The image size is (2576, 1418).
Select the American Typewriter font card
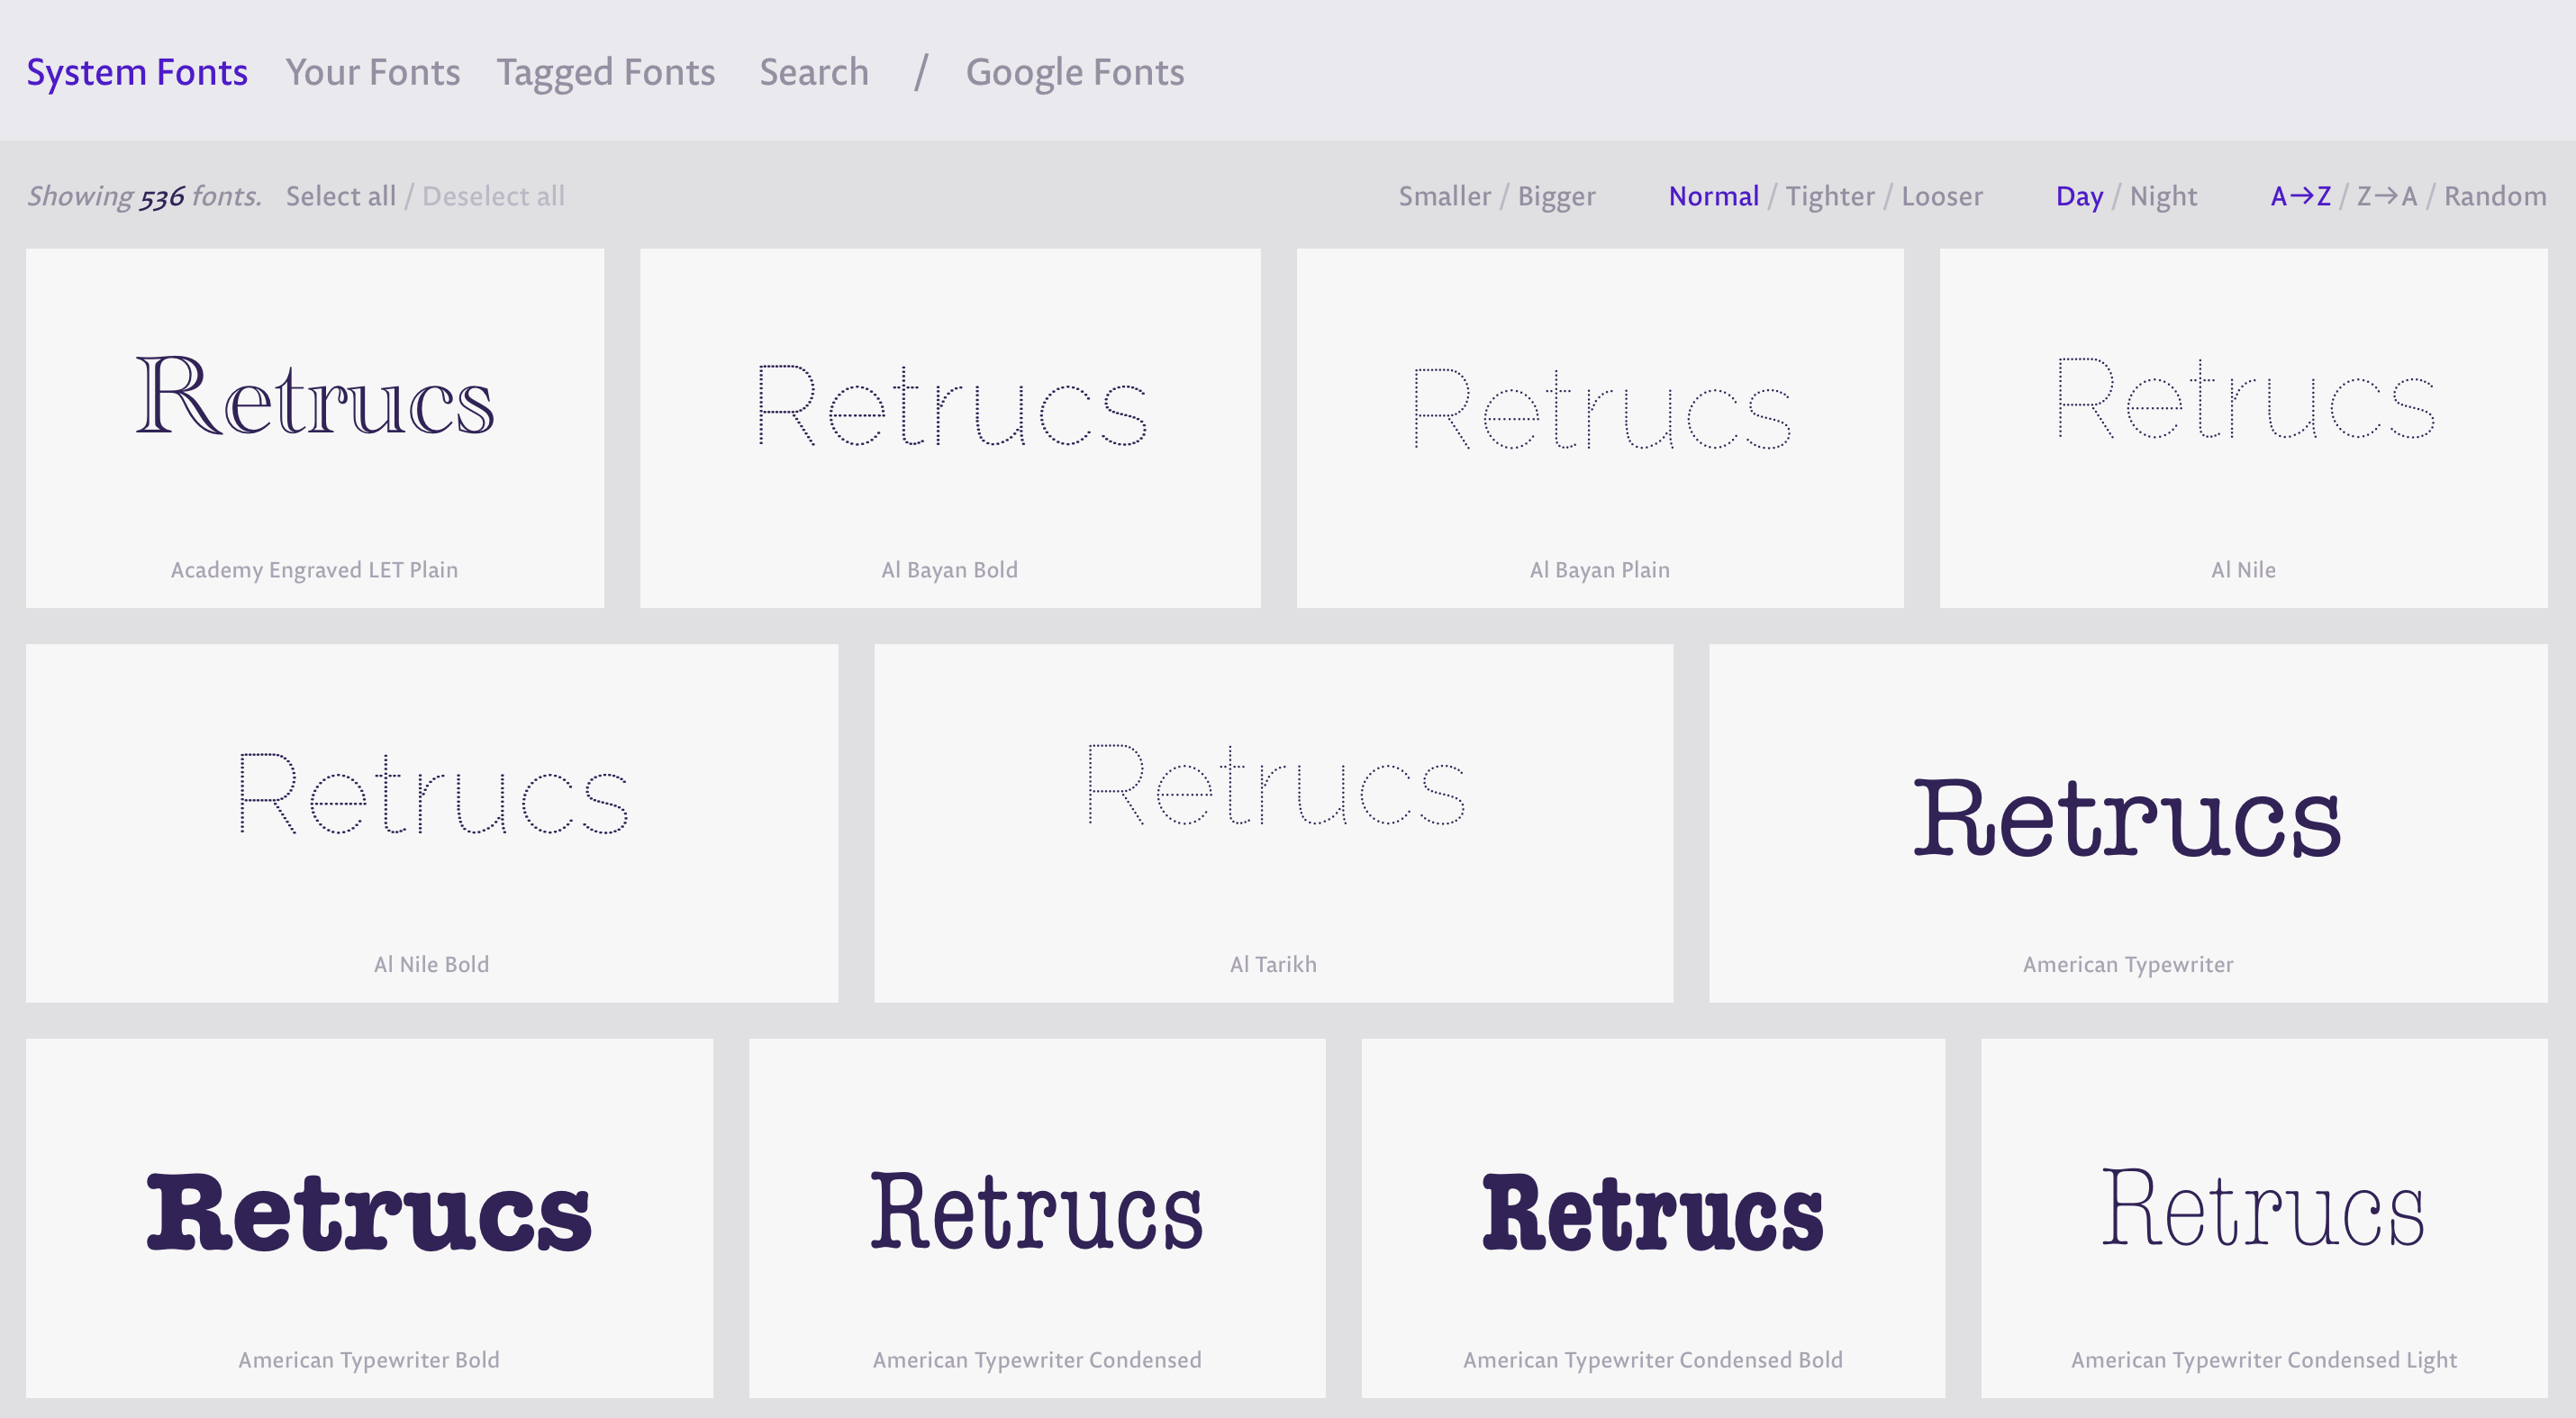click(x=2127, y=822)
